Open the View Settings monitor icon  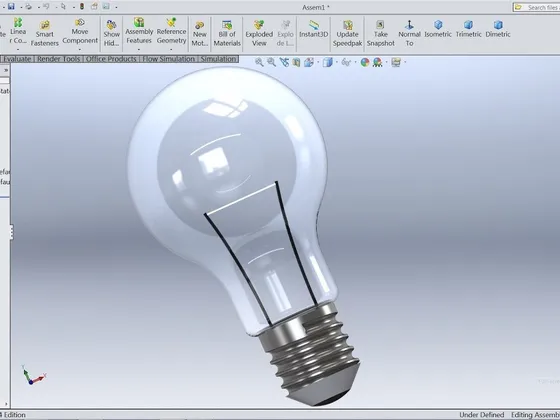[x=396, y=62]
